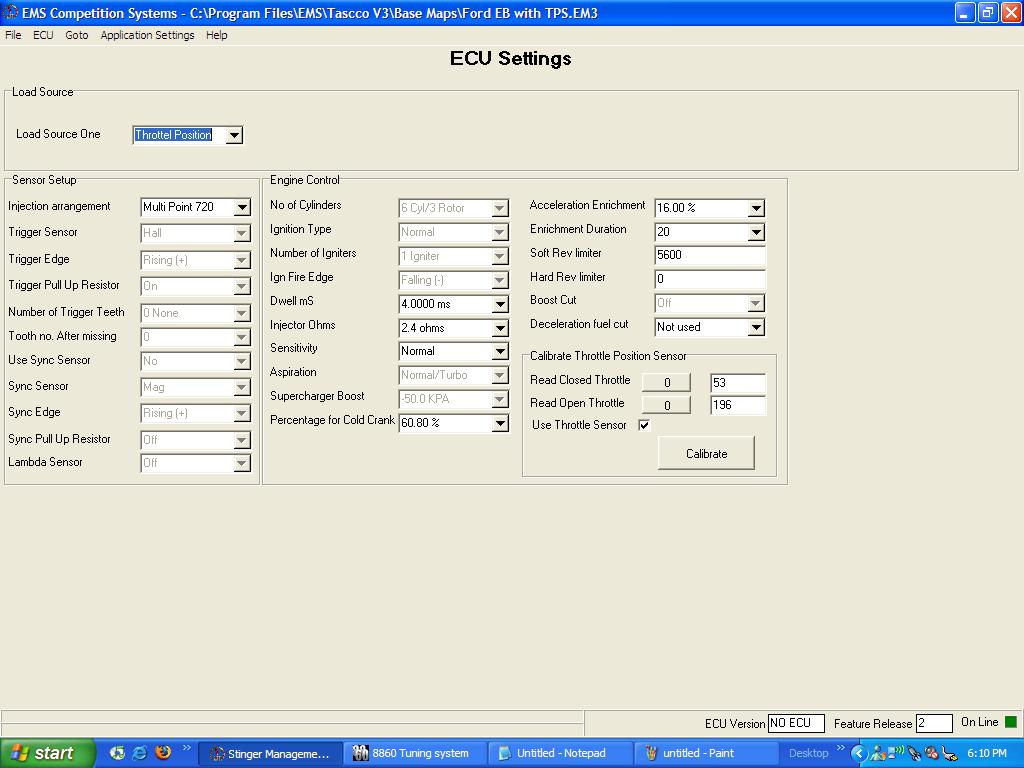Viewport: 1024px width, 768px height.
Task: Expand hidden system tray icons arrow
Action: click(858, 753)
